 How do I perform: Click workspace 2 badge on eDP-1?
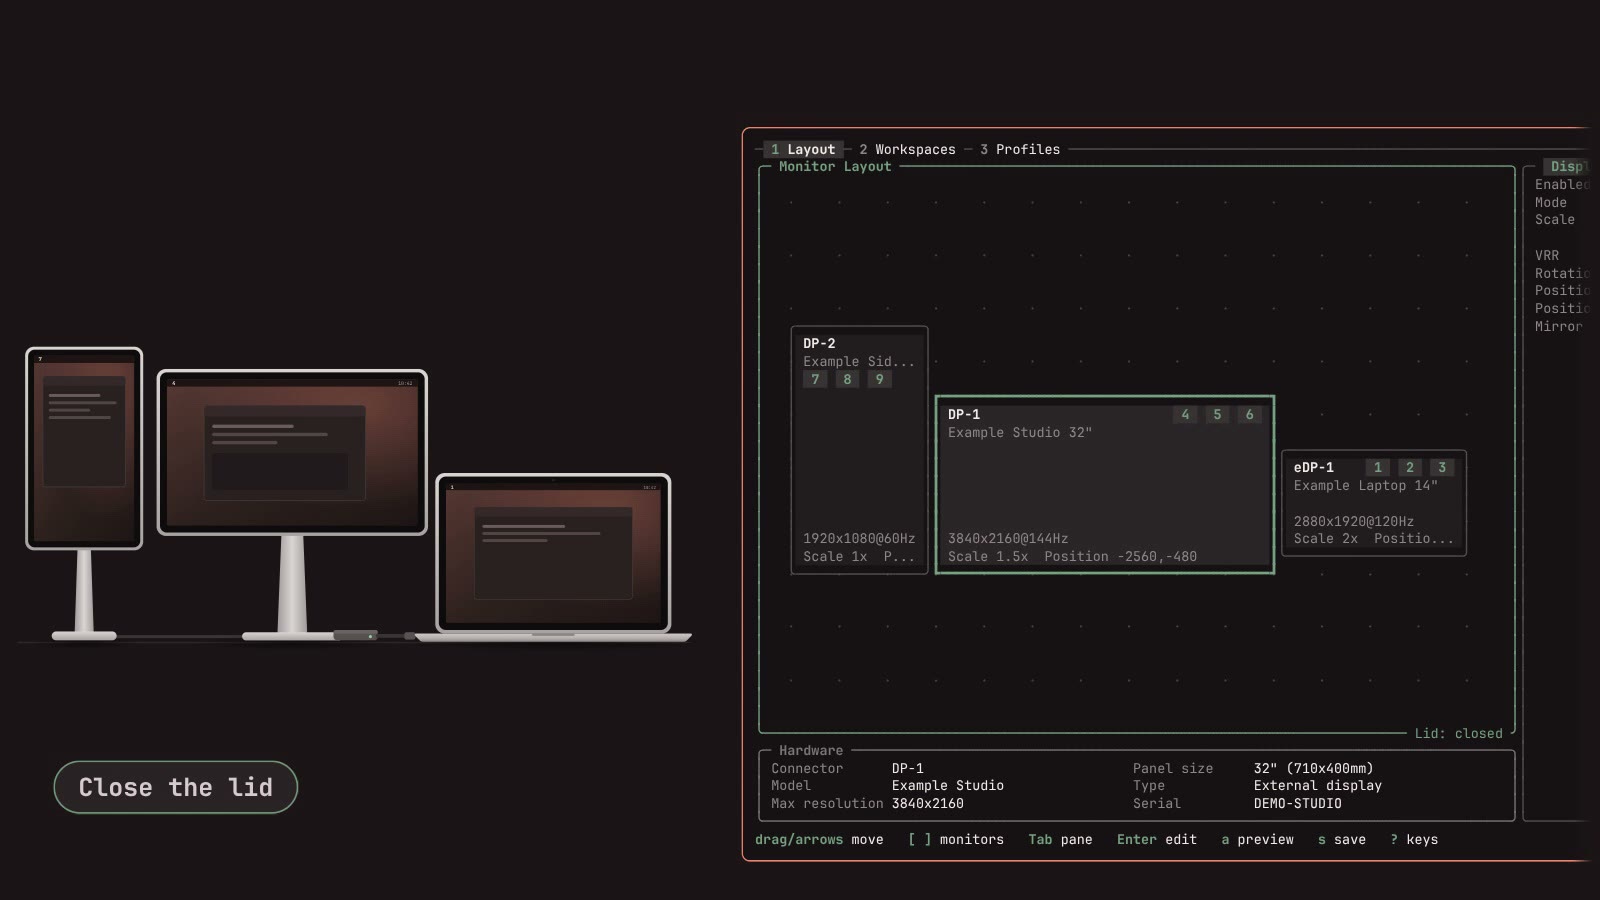click(x=1410, y=467)
